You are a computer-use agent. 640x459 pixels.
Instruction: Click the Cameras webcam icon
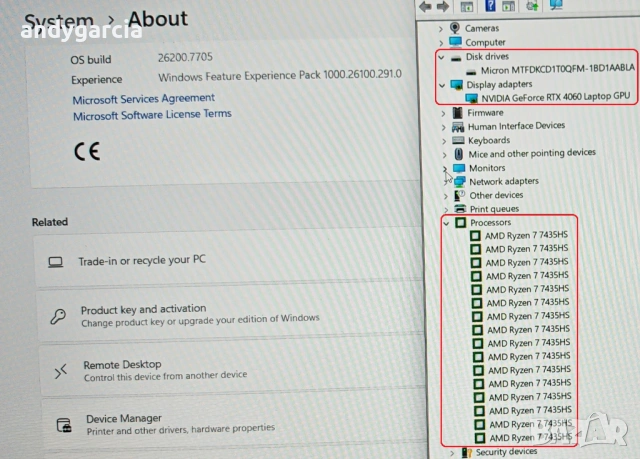click(x=456, y=29)
